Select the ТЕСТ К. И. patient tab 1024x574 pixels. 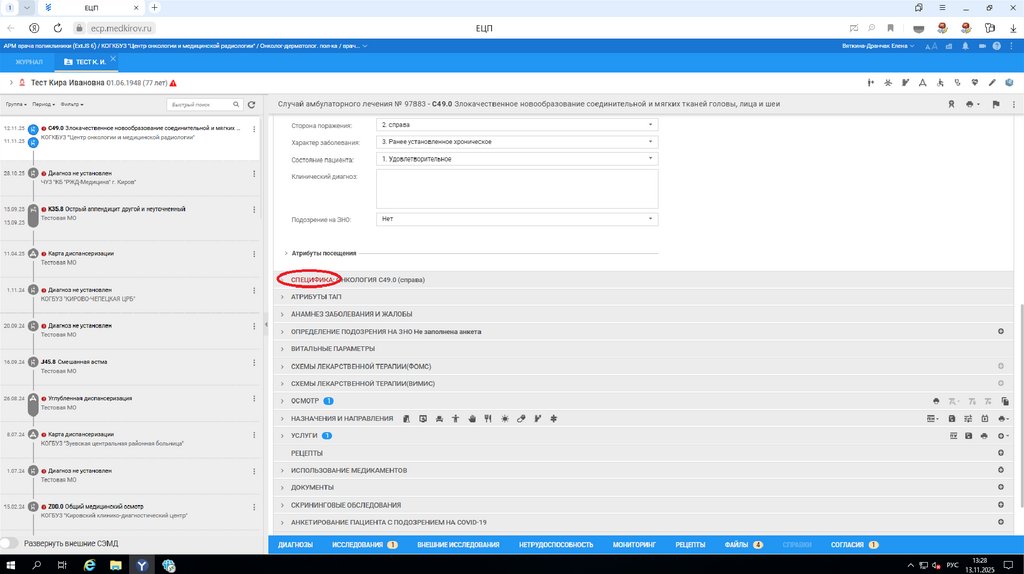click(x=85, y=62)
